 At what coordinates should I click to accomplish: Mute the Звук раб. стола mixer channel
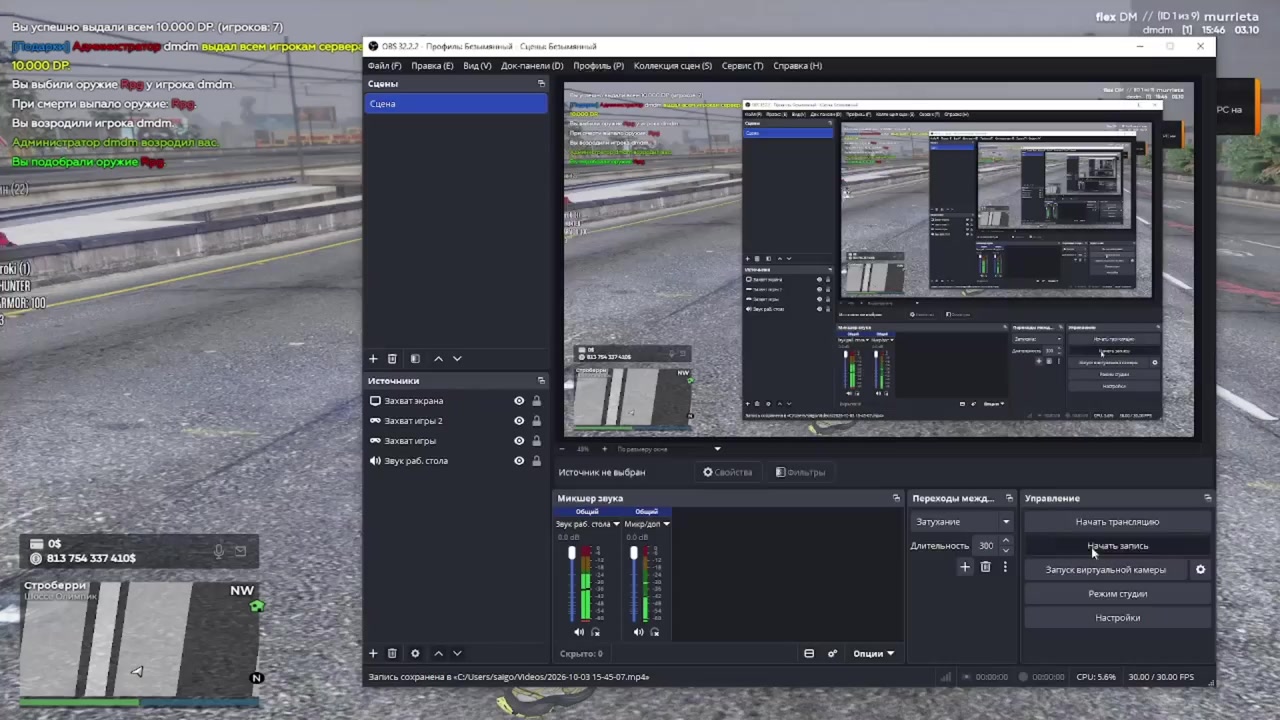coord(579,632)
